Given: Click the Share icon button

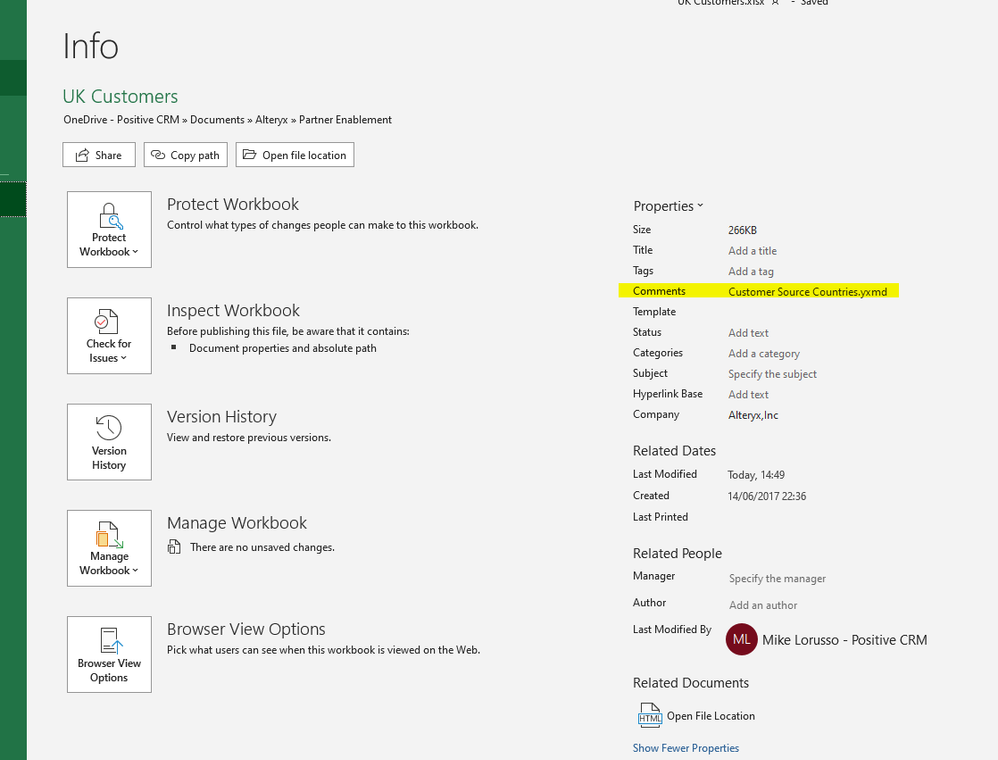Looking at the screenshot, I should (x=84, y=154).
